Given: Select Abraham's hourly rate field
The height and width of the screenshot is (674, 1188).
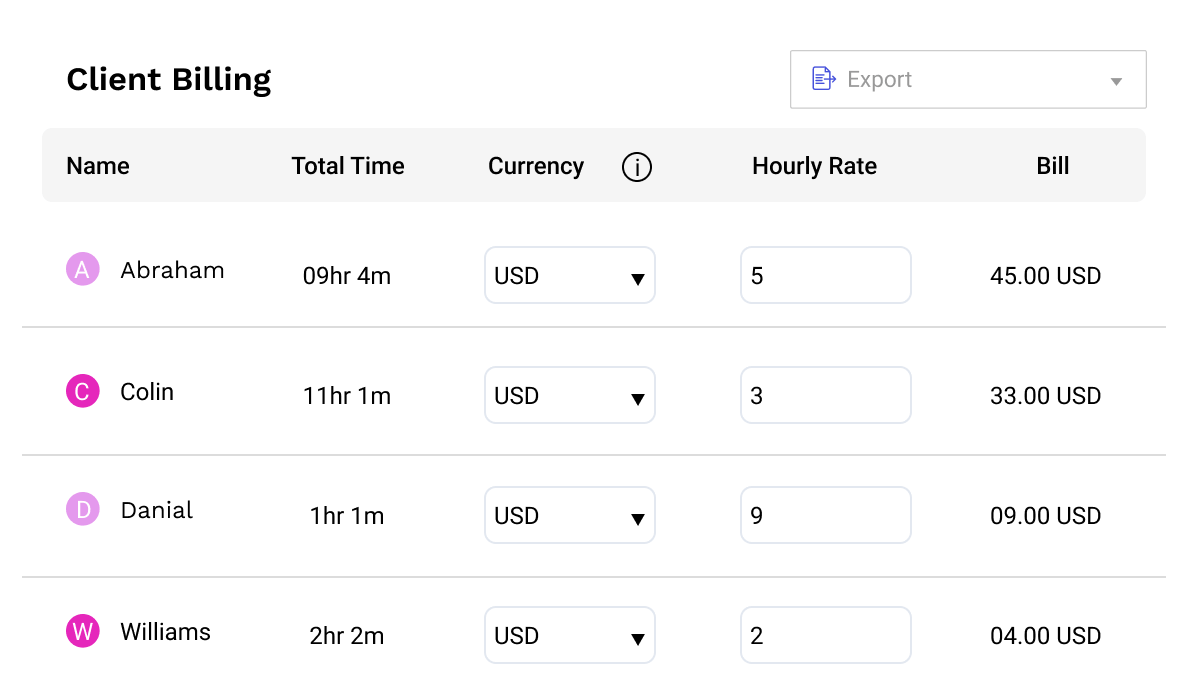Looking at the screenshot, I should click(825, 275).
